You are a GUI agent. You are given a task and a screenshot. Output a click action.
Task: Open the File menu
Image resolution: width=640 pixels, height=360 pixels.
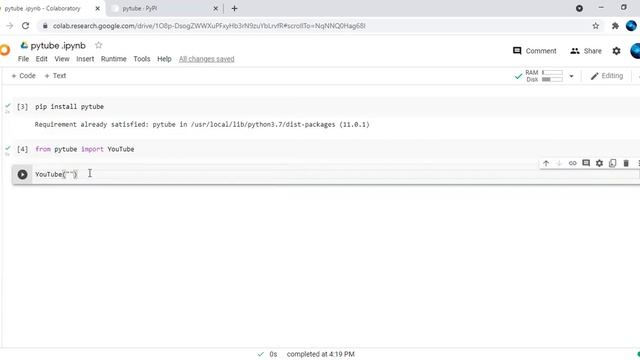tap(23, 59)
